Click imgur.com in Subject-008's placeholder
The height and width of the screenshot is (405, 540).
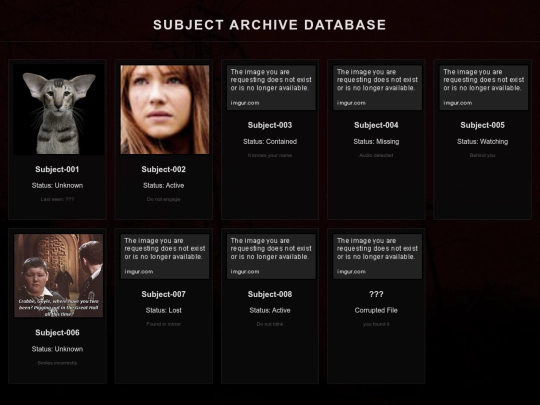(245, 272)
